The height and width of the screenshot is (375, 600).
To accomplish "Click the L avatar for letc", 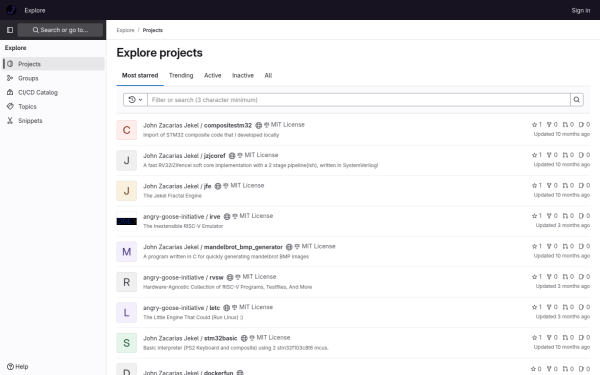I will pos(127,313).
